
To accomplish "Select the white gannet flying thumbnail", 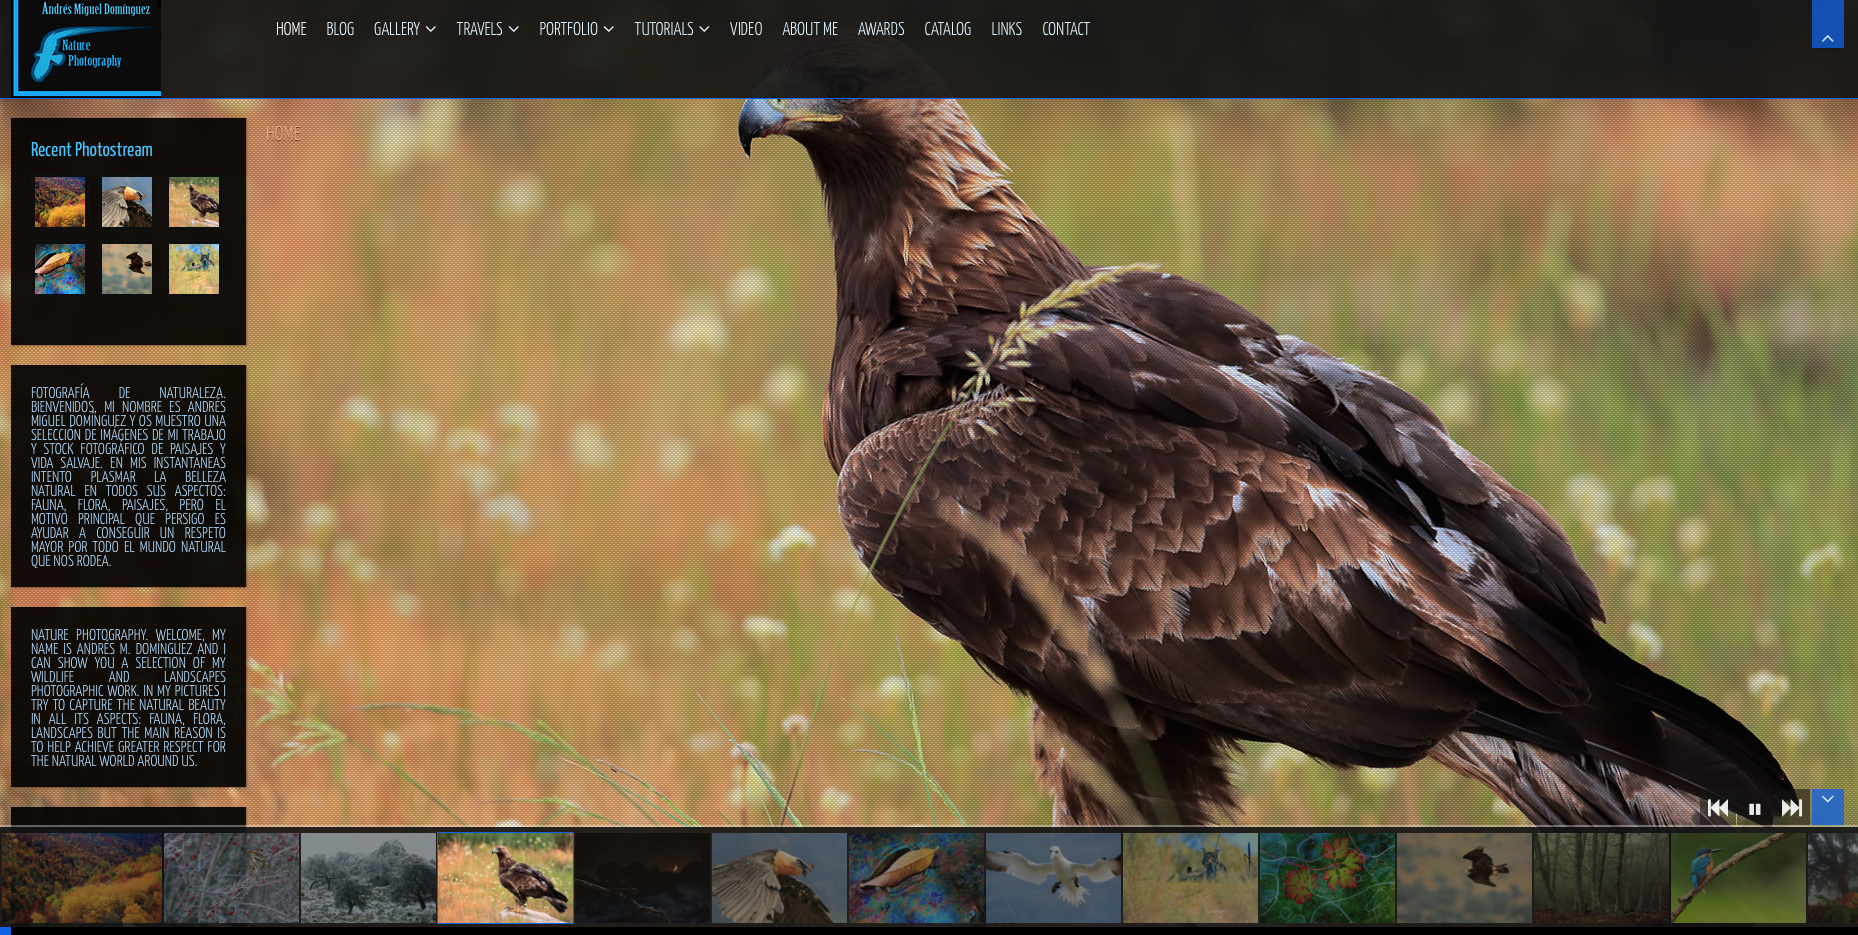I will click(1053, 877).
